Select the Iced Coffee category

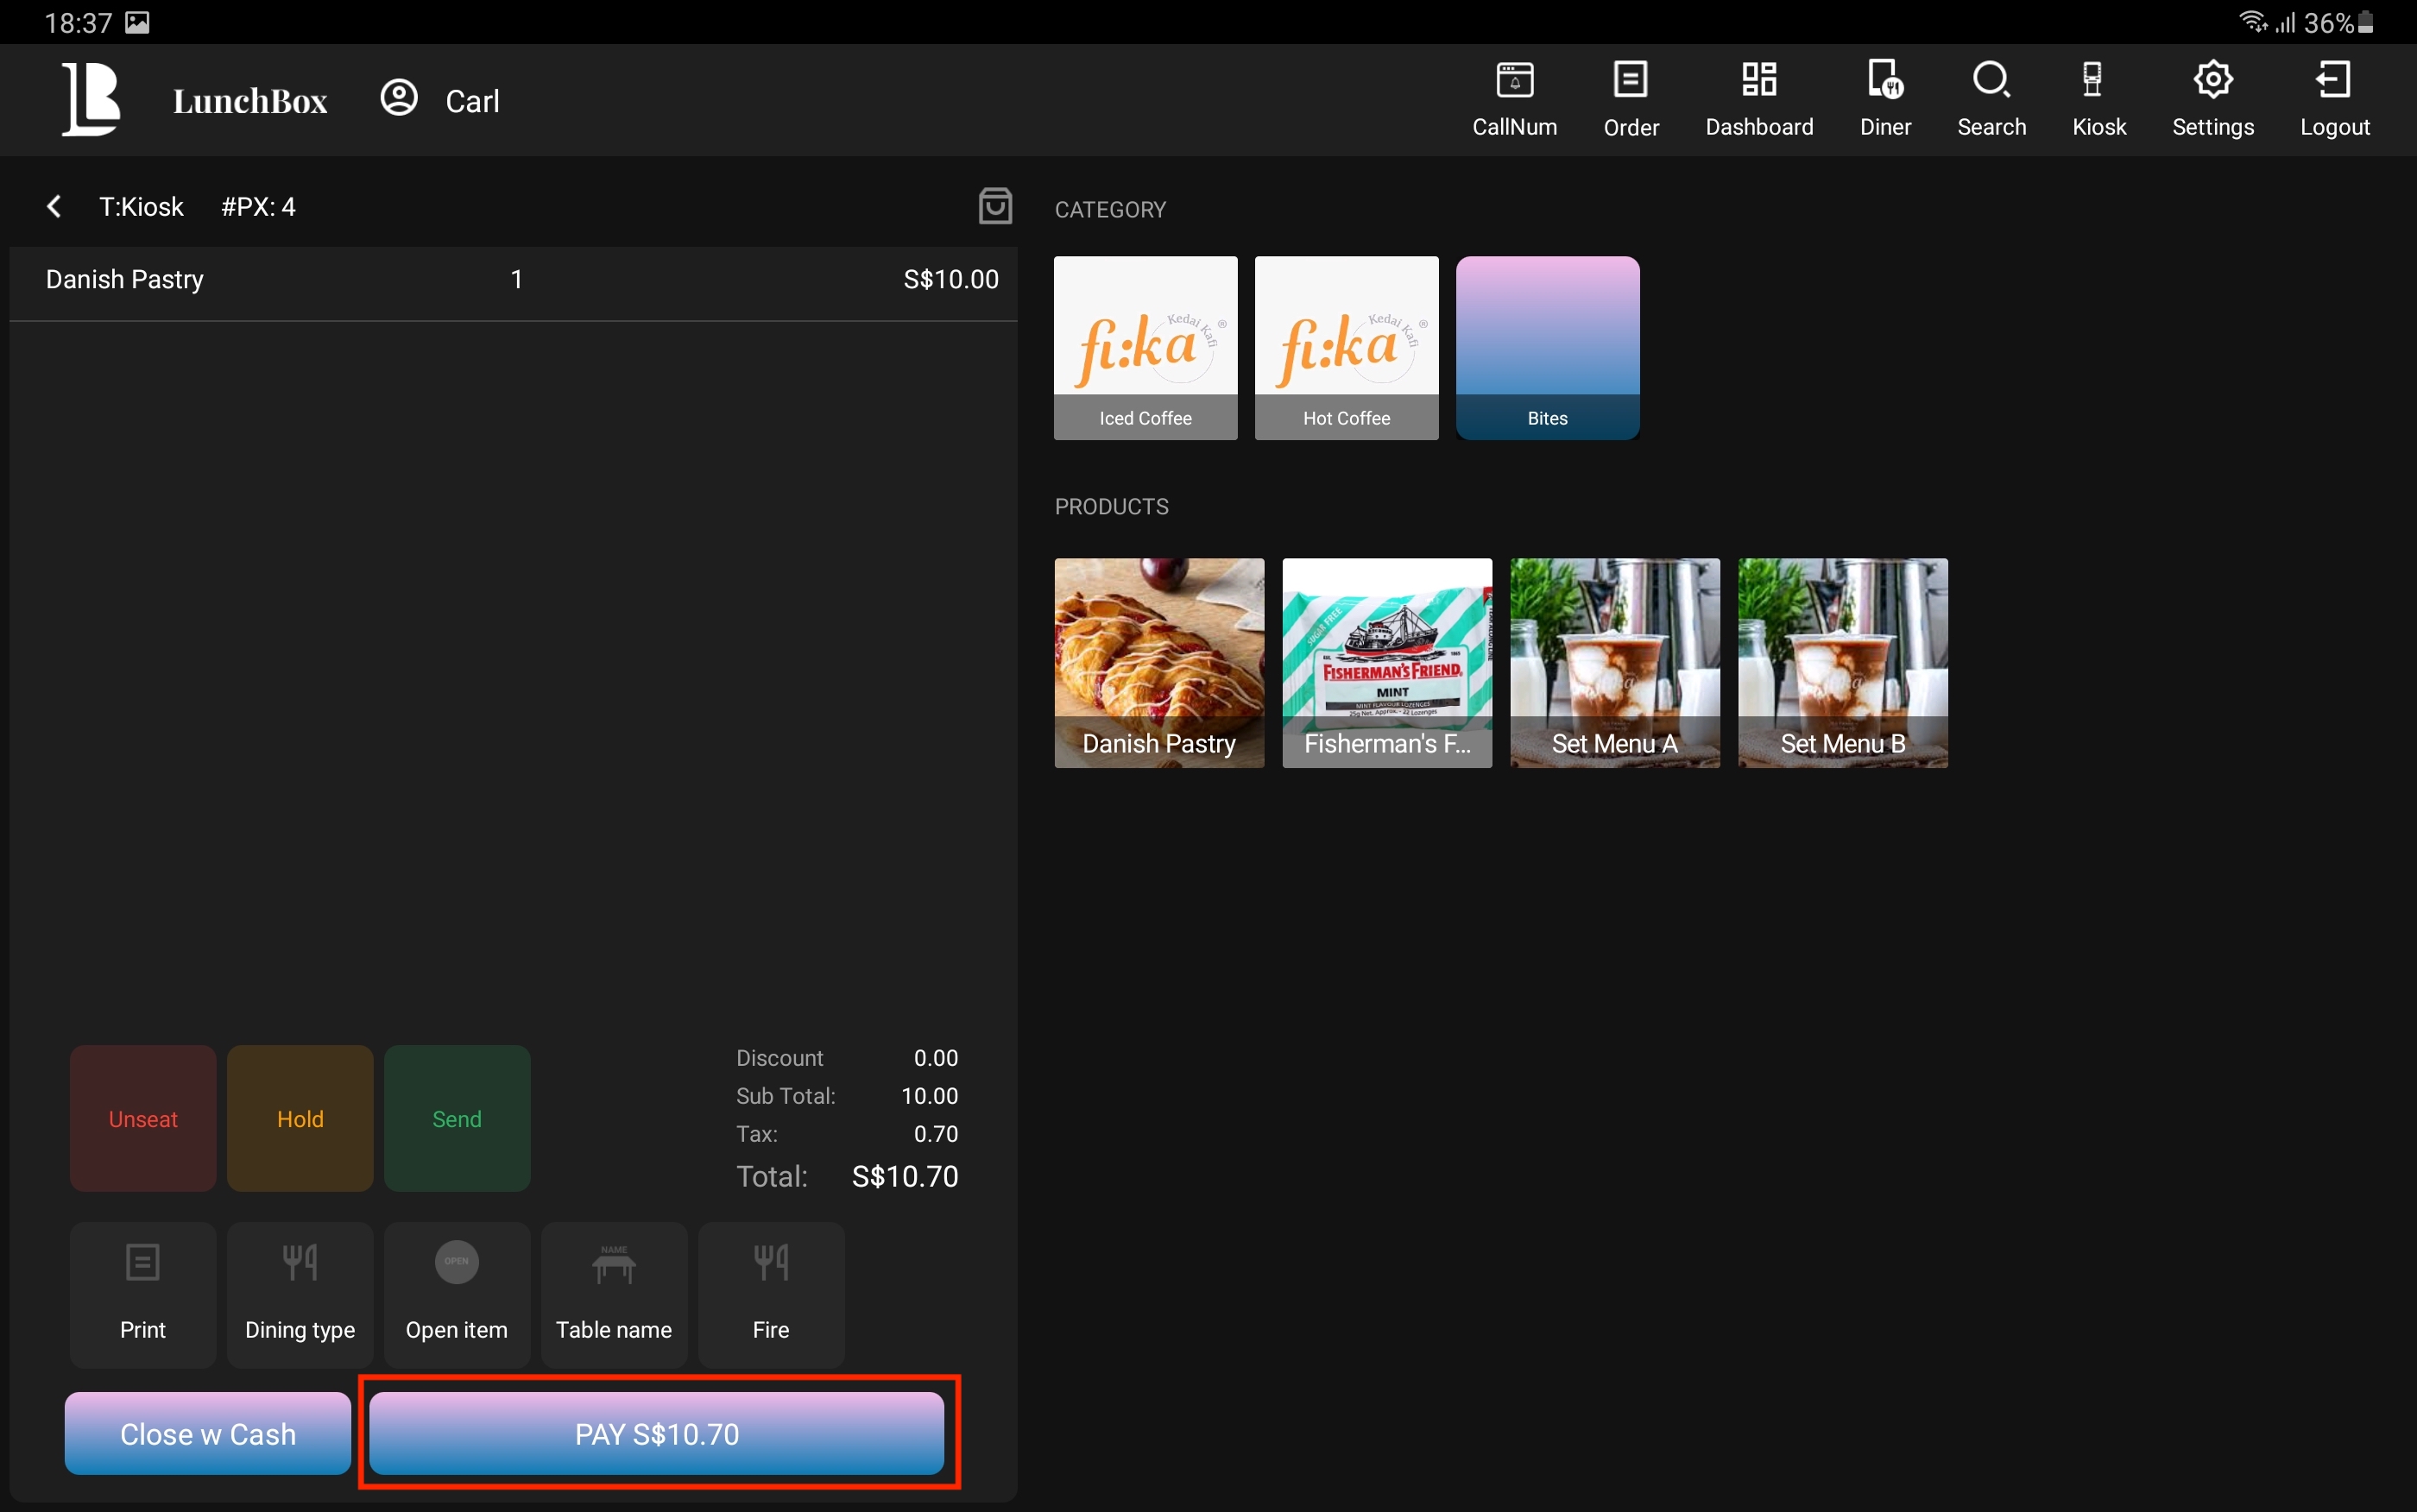[x=1145, y=347]
